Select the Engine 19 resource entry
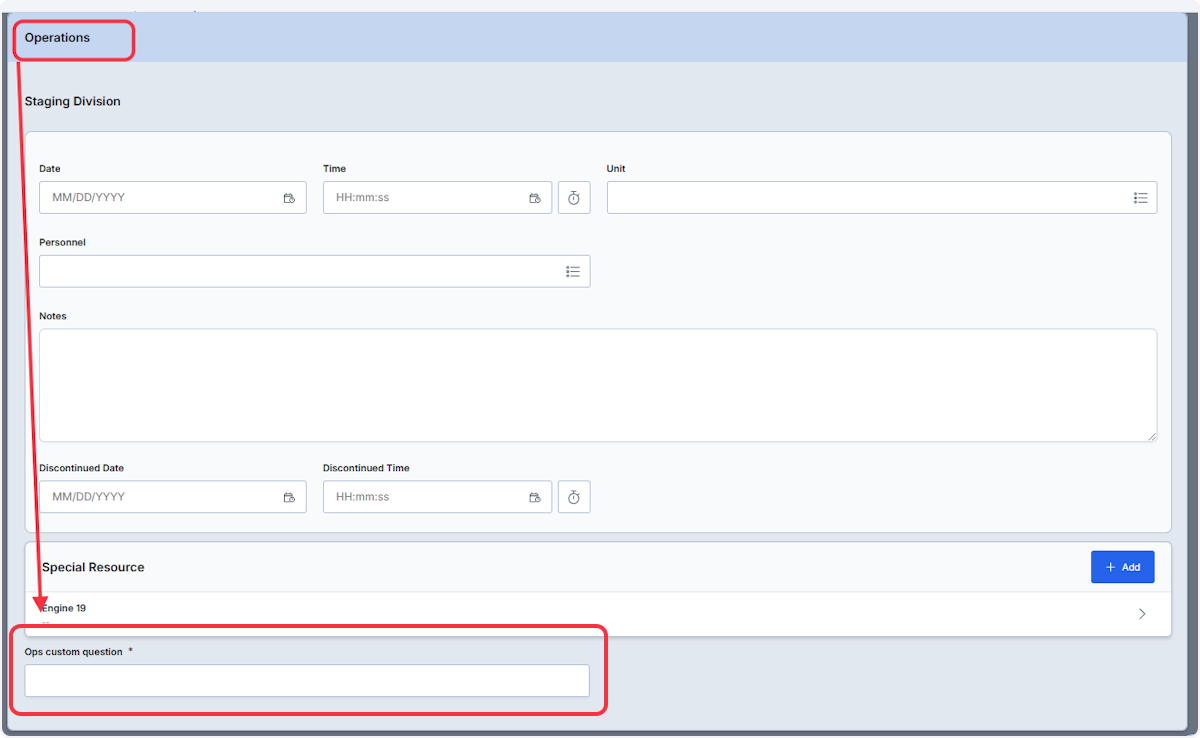This screenshot has width=1200, height=738. pos(598,614)
